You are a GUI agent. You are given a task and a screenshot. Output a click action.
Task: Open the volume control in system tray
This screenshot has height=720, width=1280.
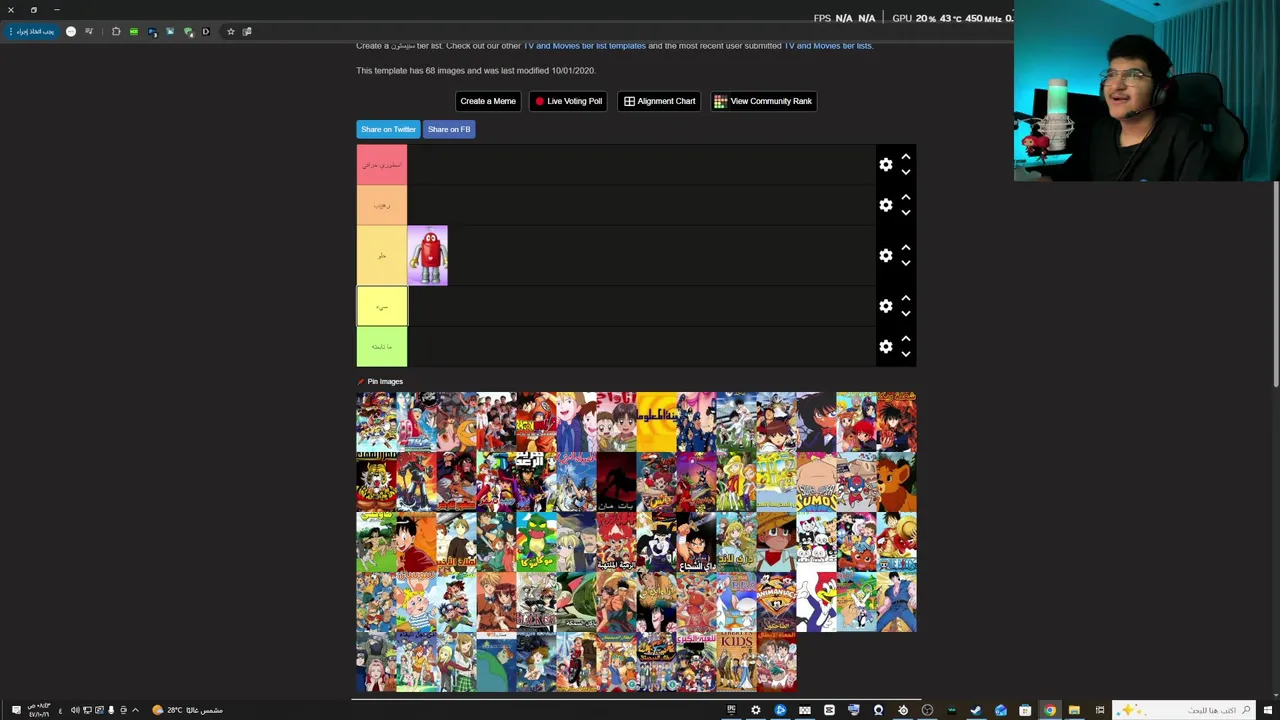pos(74,710)
